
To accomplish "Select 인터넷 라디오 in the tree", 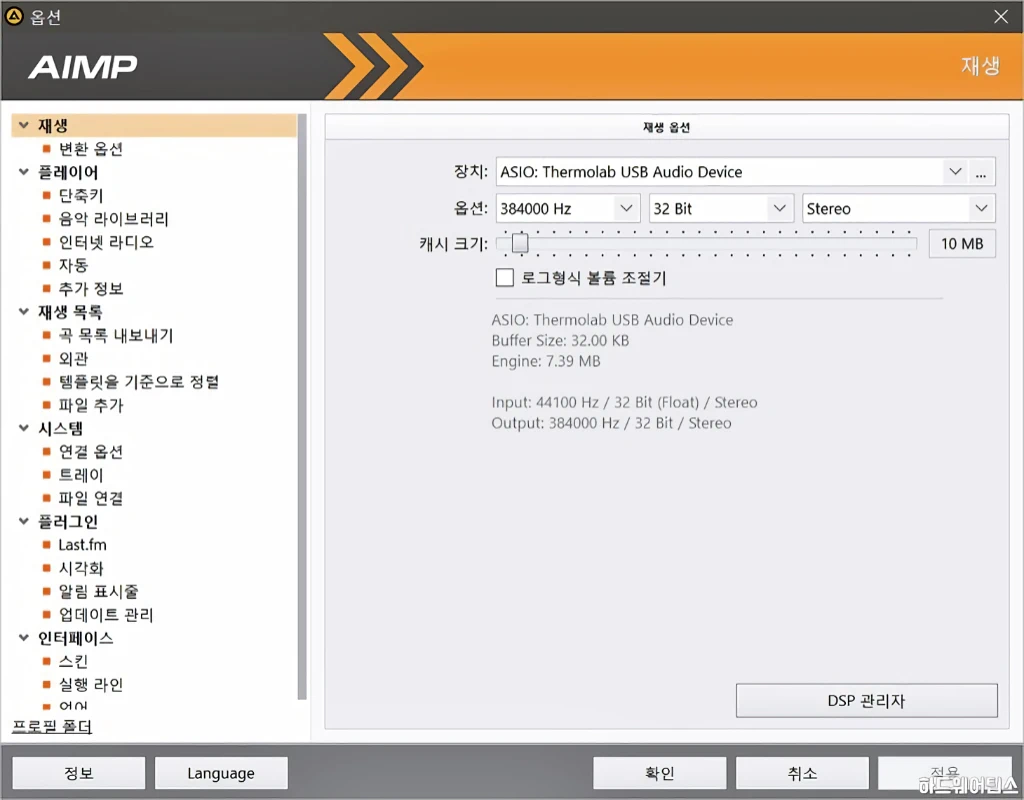I will tap(106, 242).
